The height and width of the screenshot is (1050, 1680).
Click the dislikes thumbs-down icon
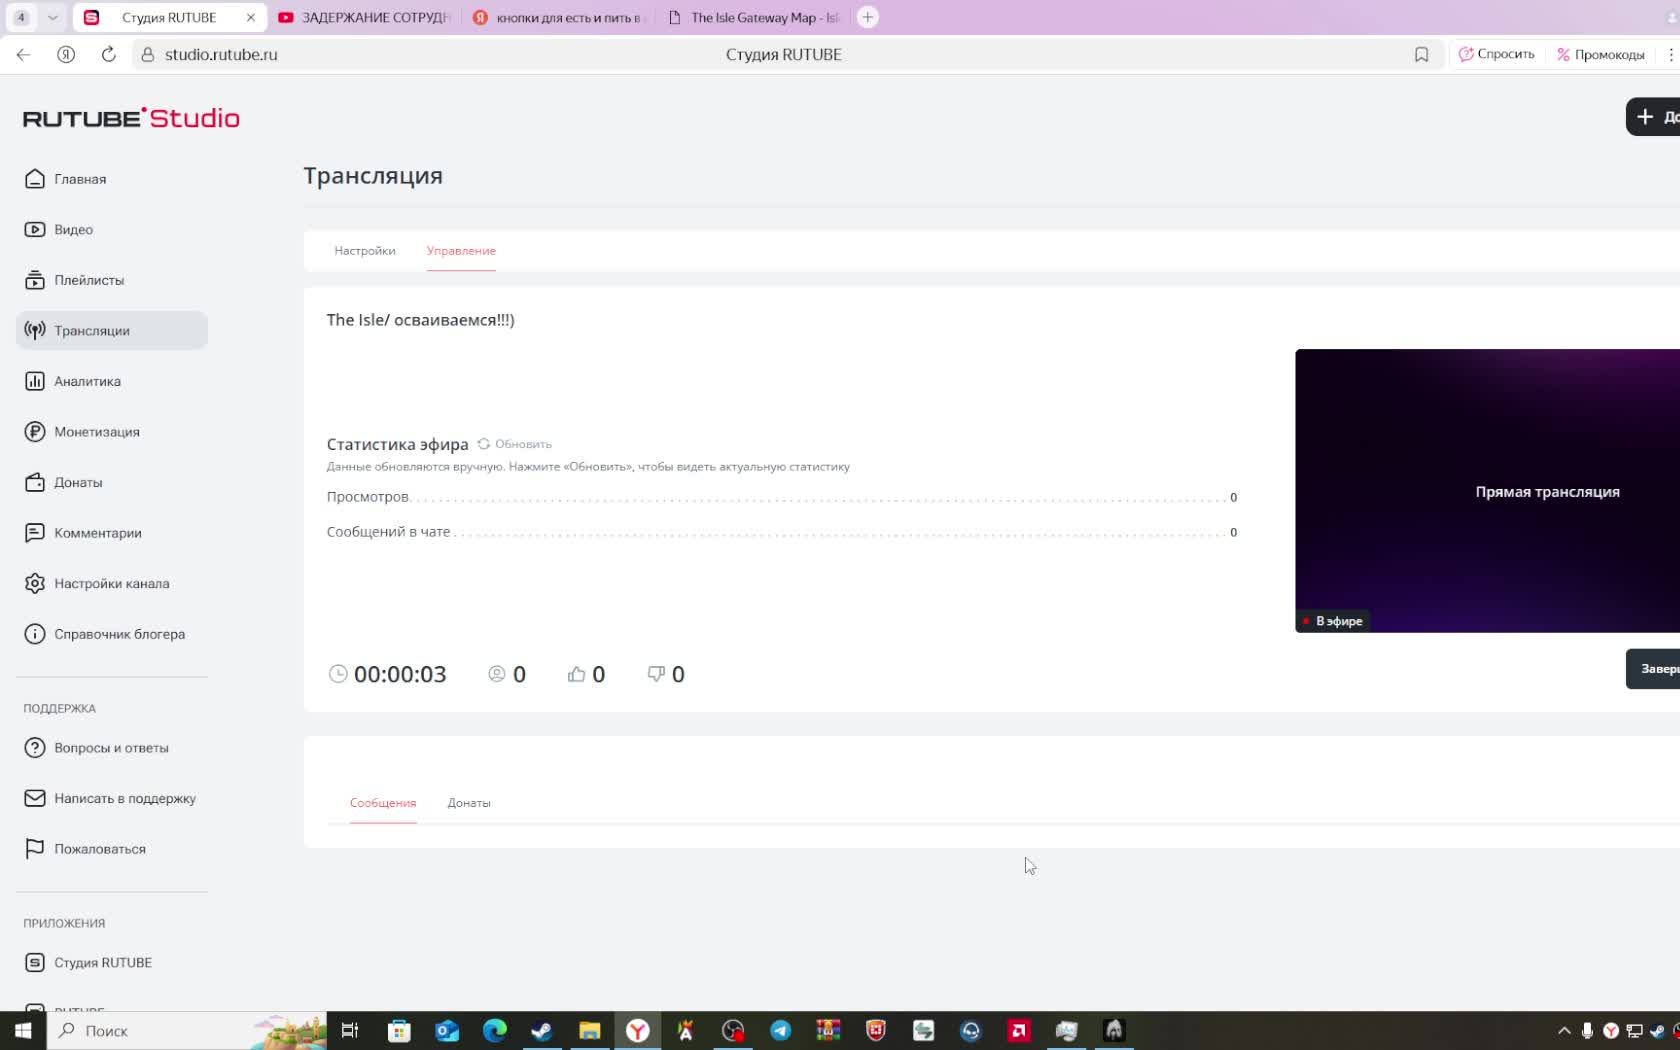coord(656,674)
